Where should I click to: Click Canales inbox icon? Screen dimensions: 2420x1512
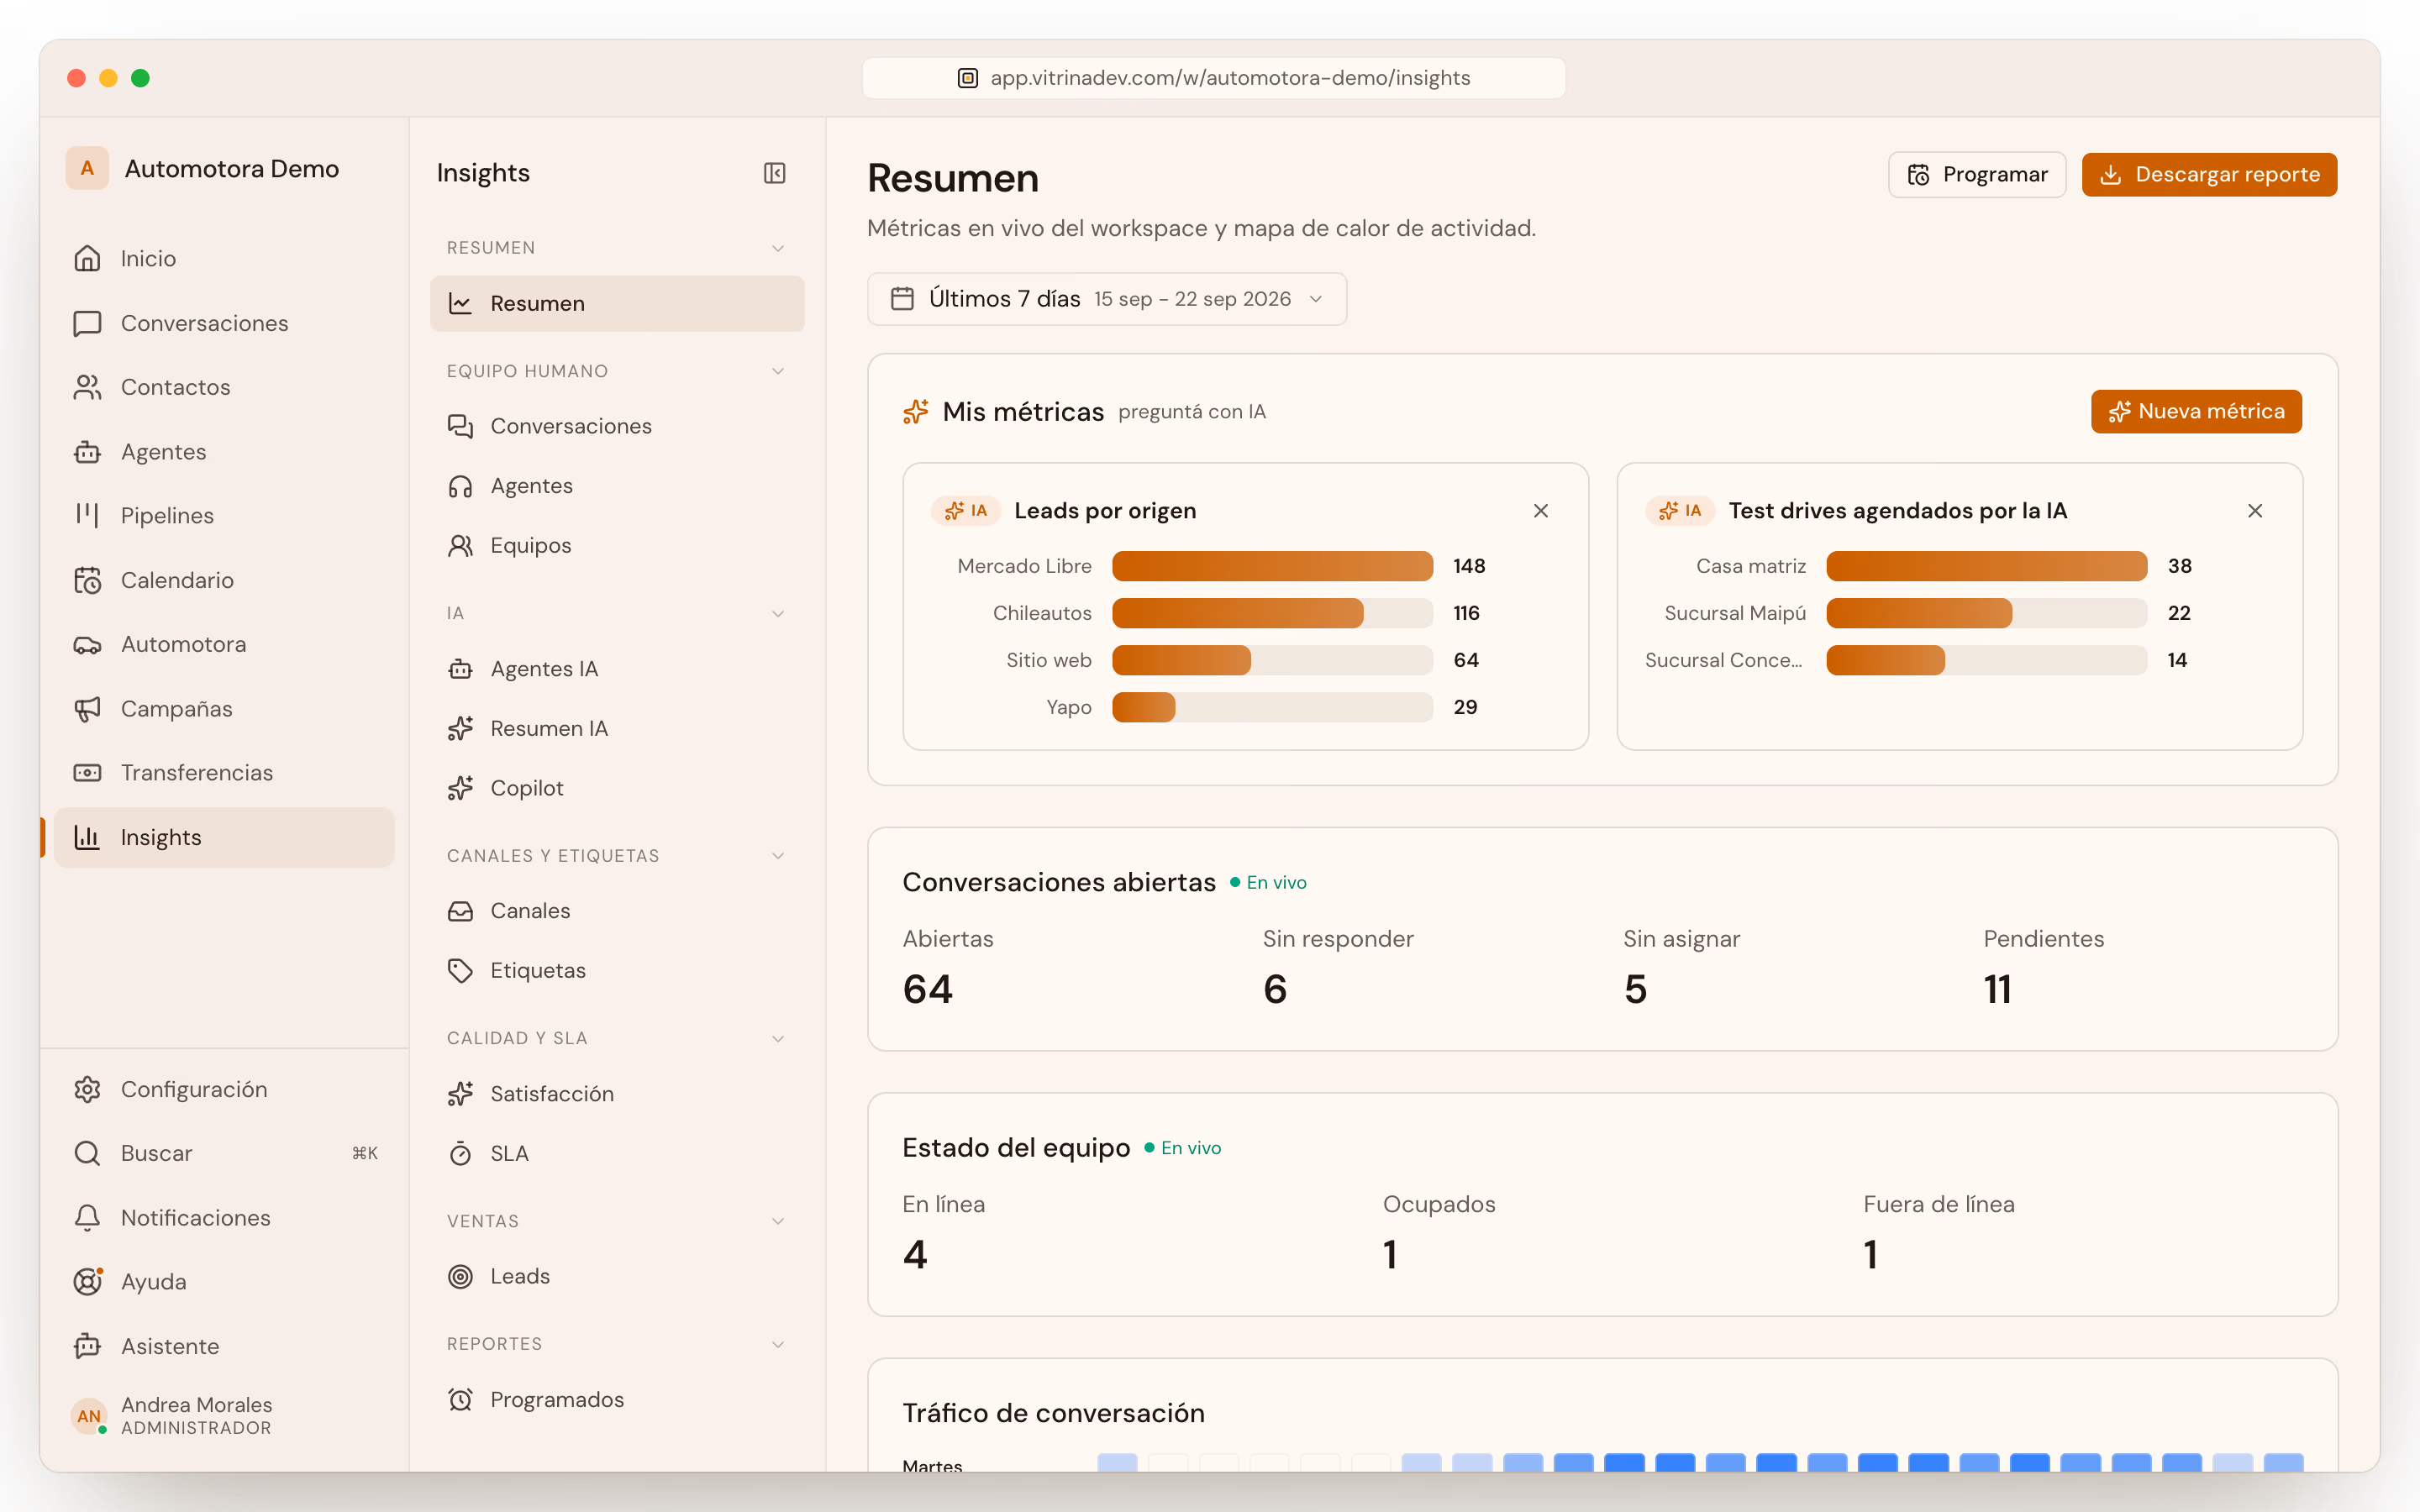tap(460, 911)
